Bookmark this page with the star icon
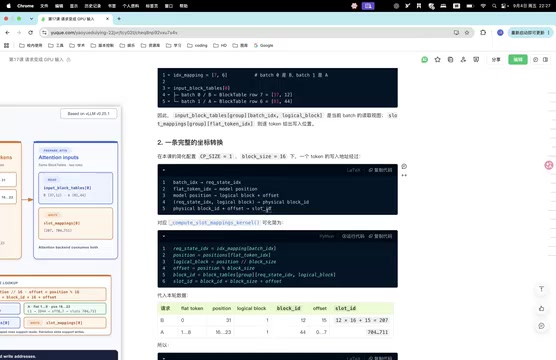 coord(467,33)
